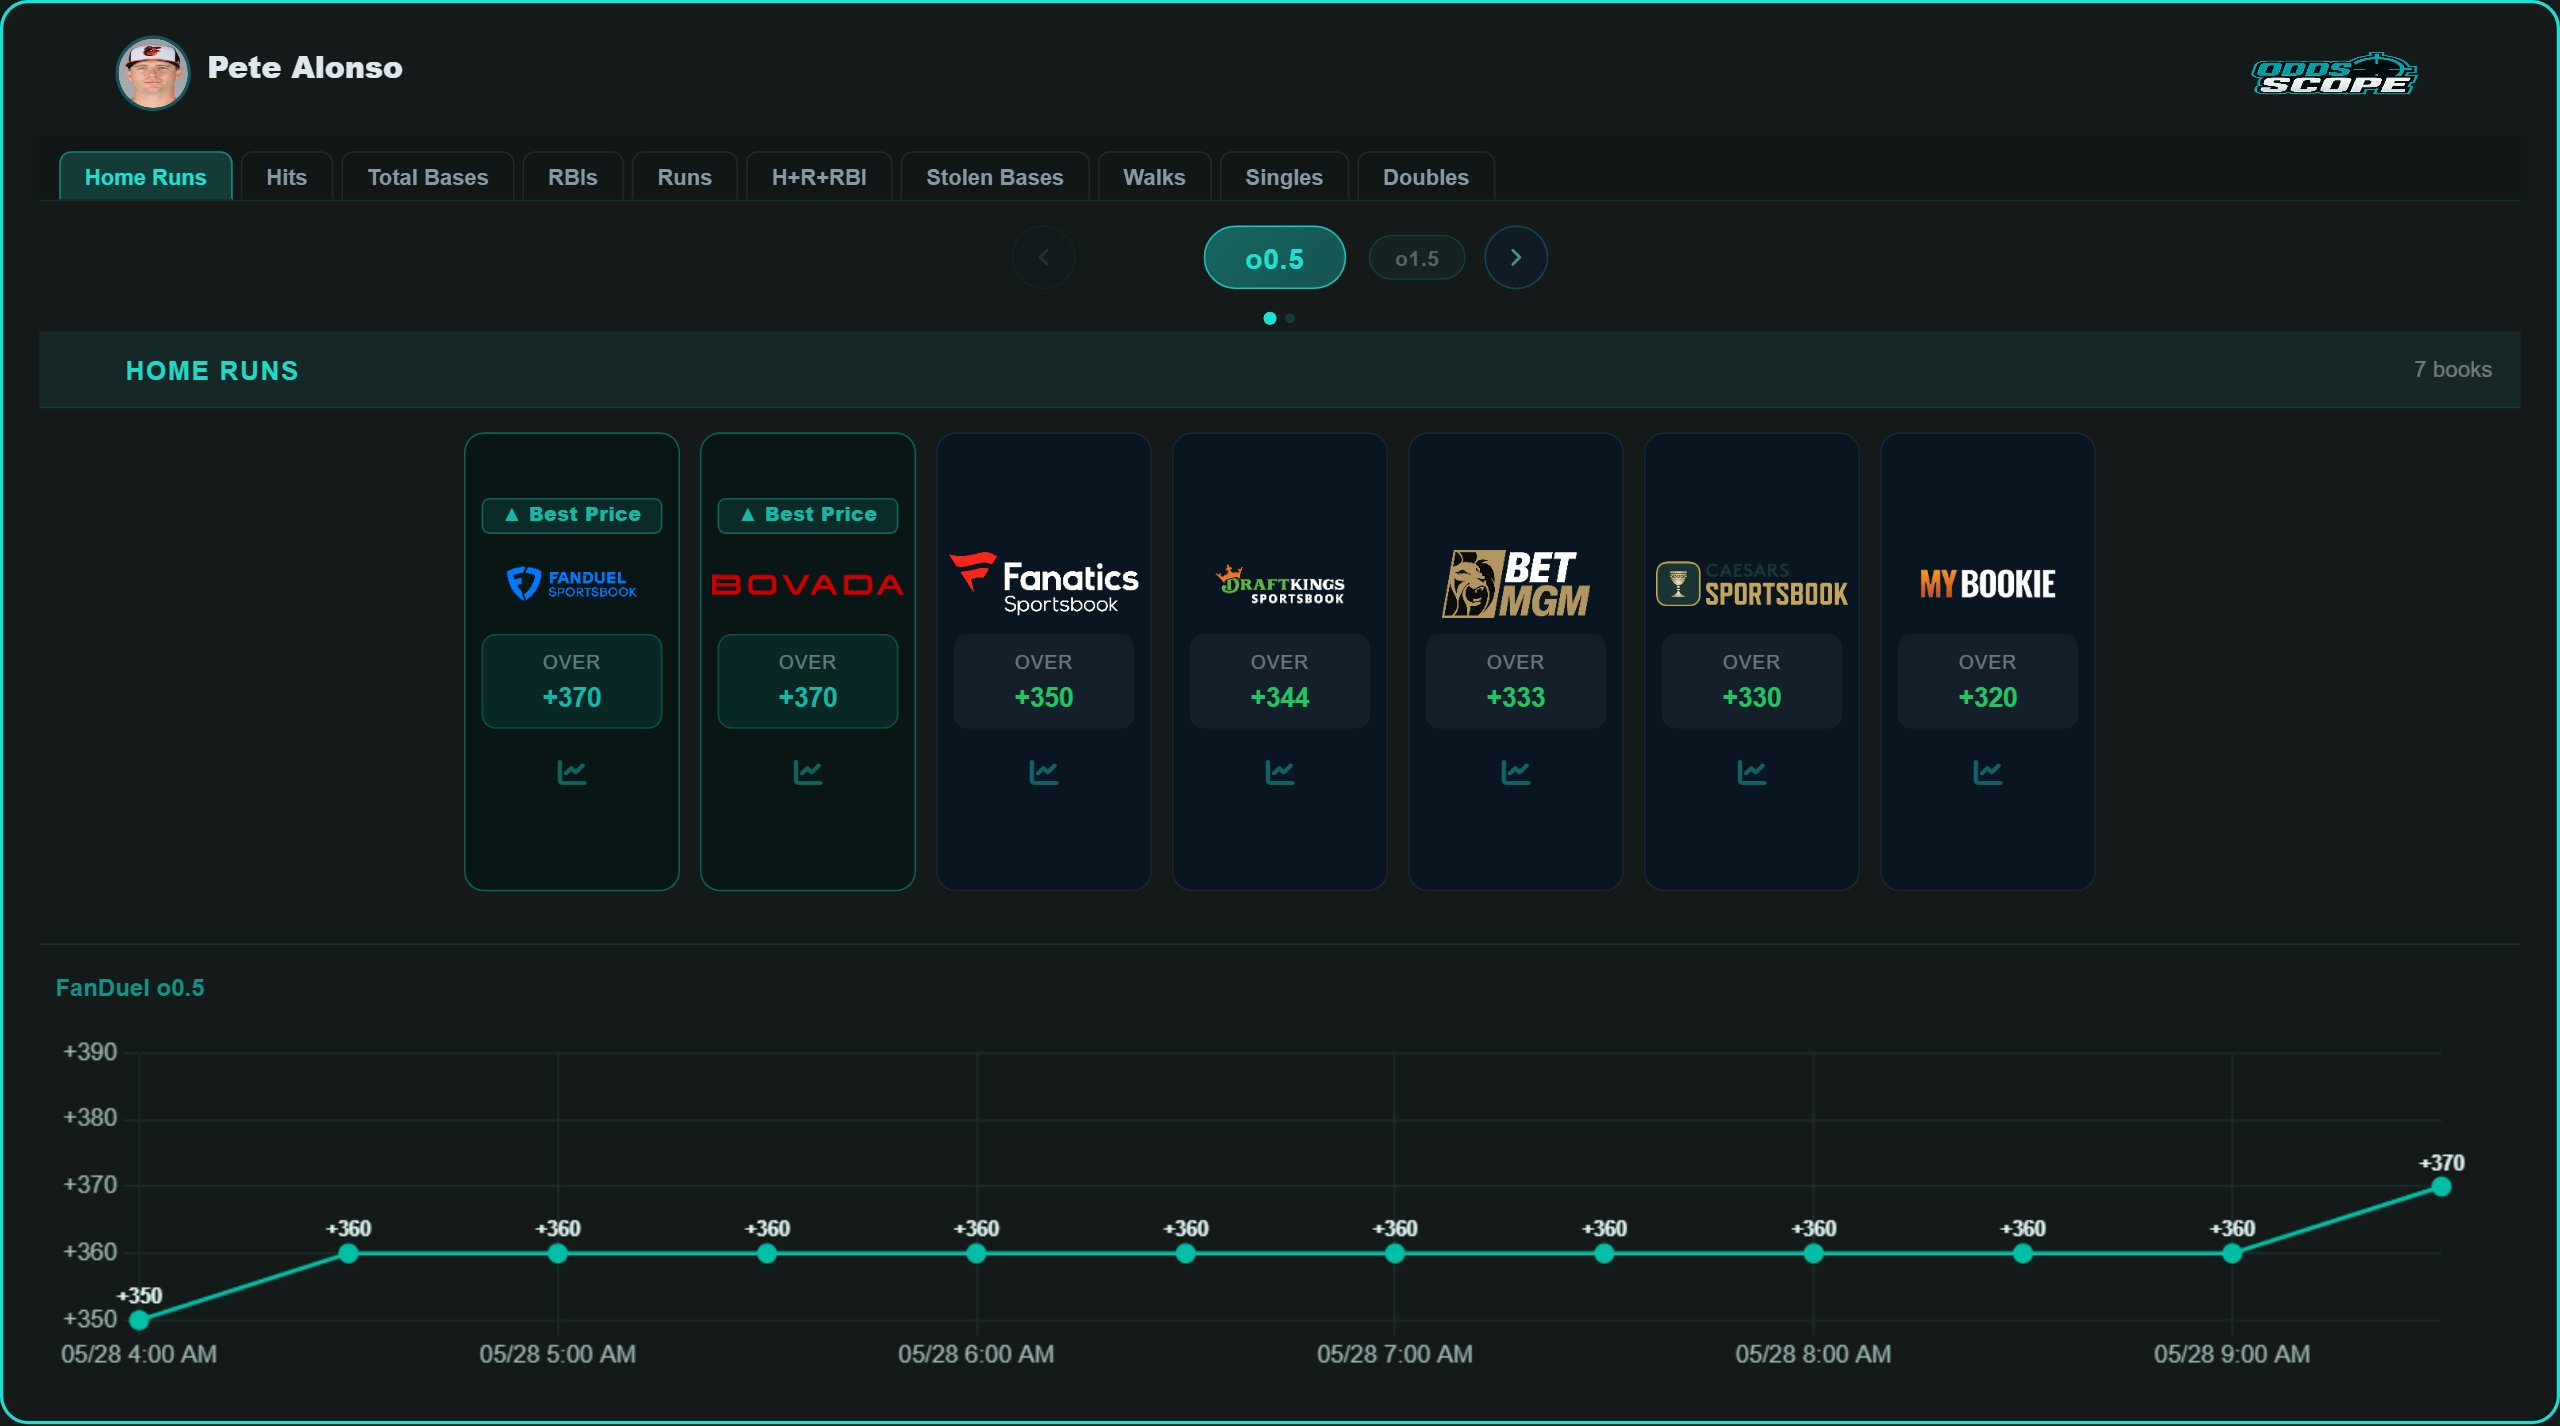The height and width of the screenshot is (1426, 2560).
Task: Click Pete Alonso's avatar photo
Action: (152, 72)
